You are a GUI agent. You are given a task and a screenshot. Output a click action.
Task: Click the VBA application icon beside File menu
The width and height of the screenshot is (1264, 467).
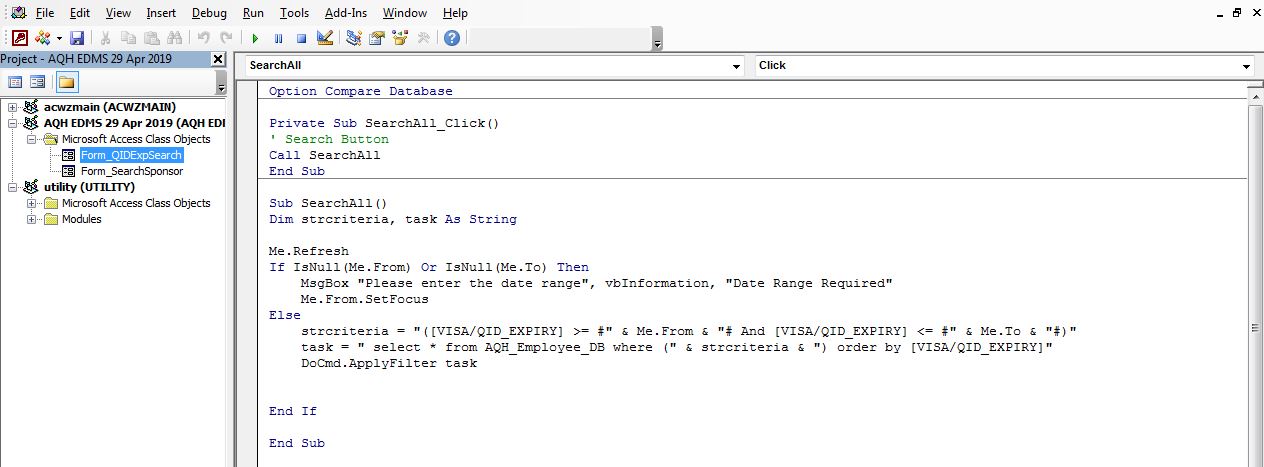(x=18, y=13)
